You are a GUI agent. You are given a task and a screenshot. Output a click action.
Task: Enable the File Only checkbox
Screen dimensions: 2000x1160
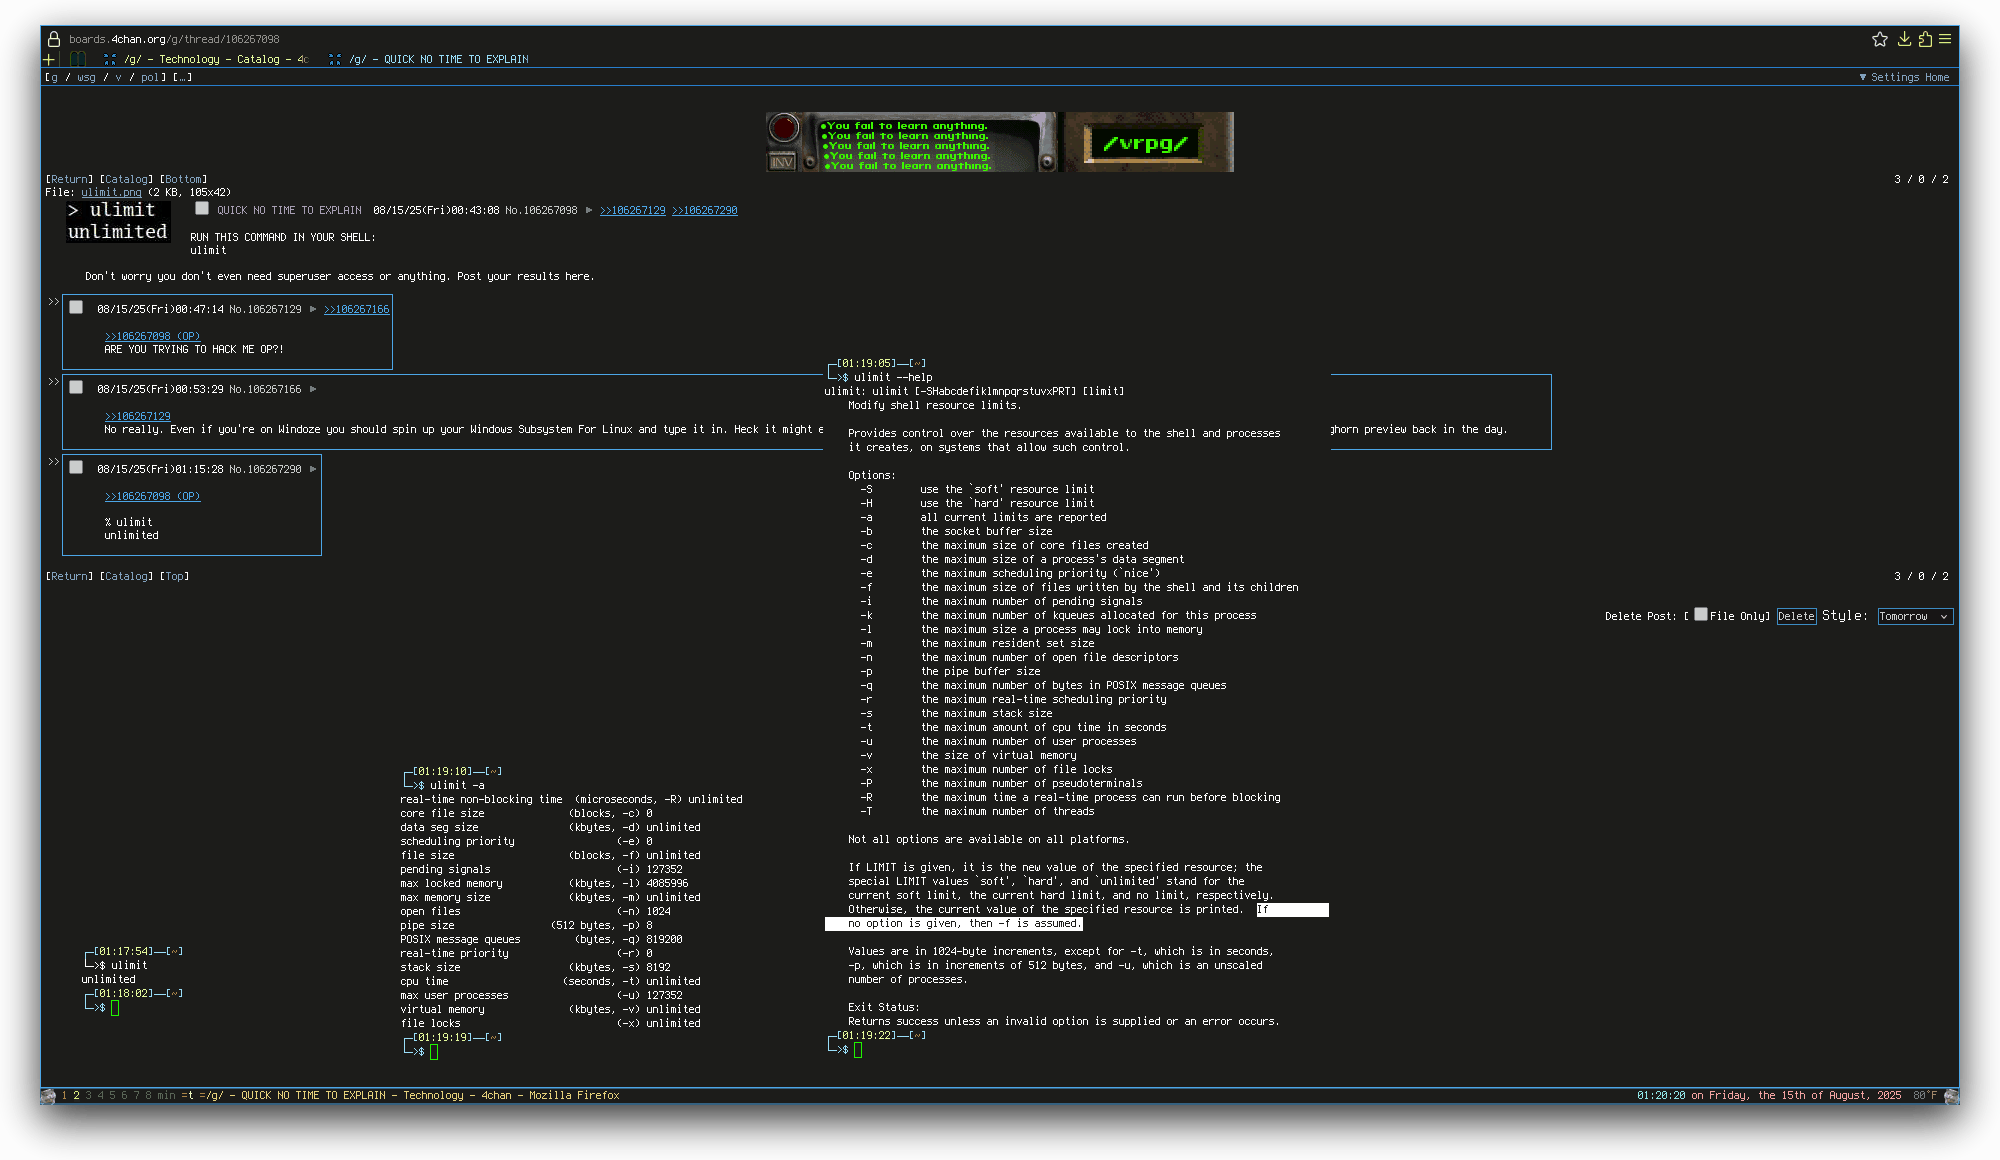click(x=1700, y=614)
